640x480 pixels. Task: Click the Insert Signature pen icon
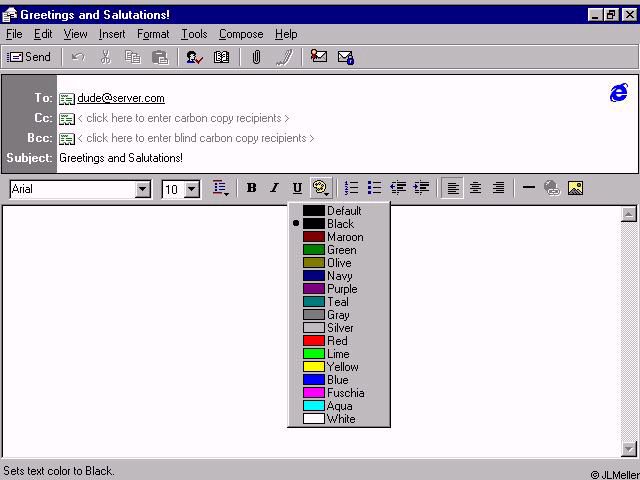click(x=284, y=57)
